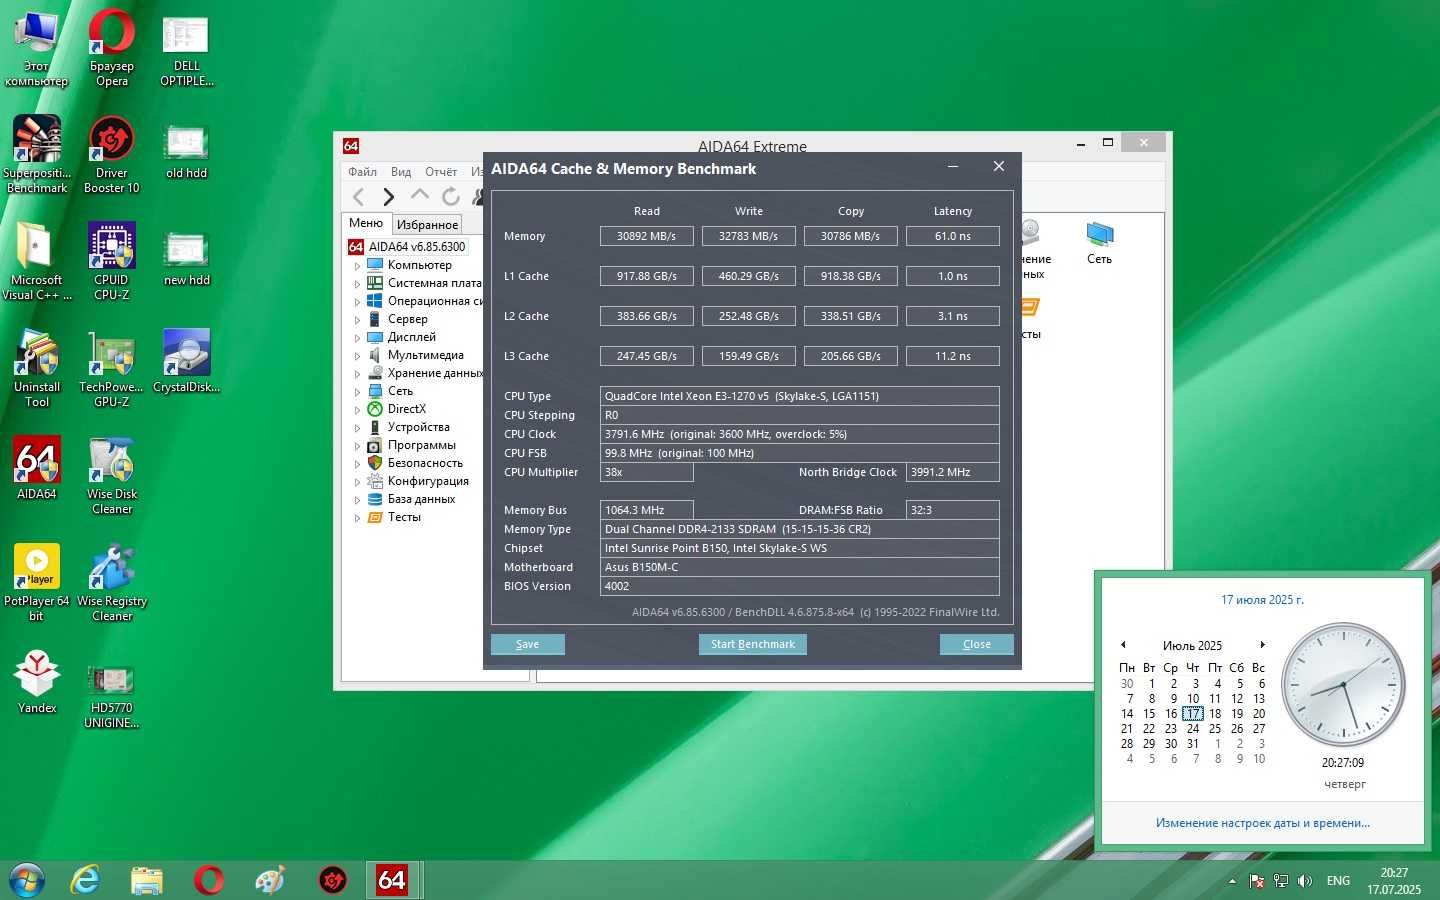Click the Save button in benchmark dialog
Image resolution: width=1440 pixels, height=900 pixels.
coord(528,645)
